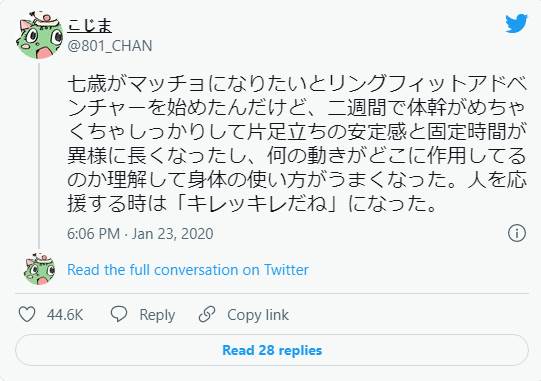
Task: Open the 6:06 PM Jan 23, 2020 timestamp
Action: click(140, 234)
